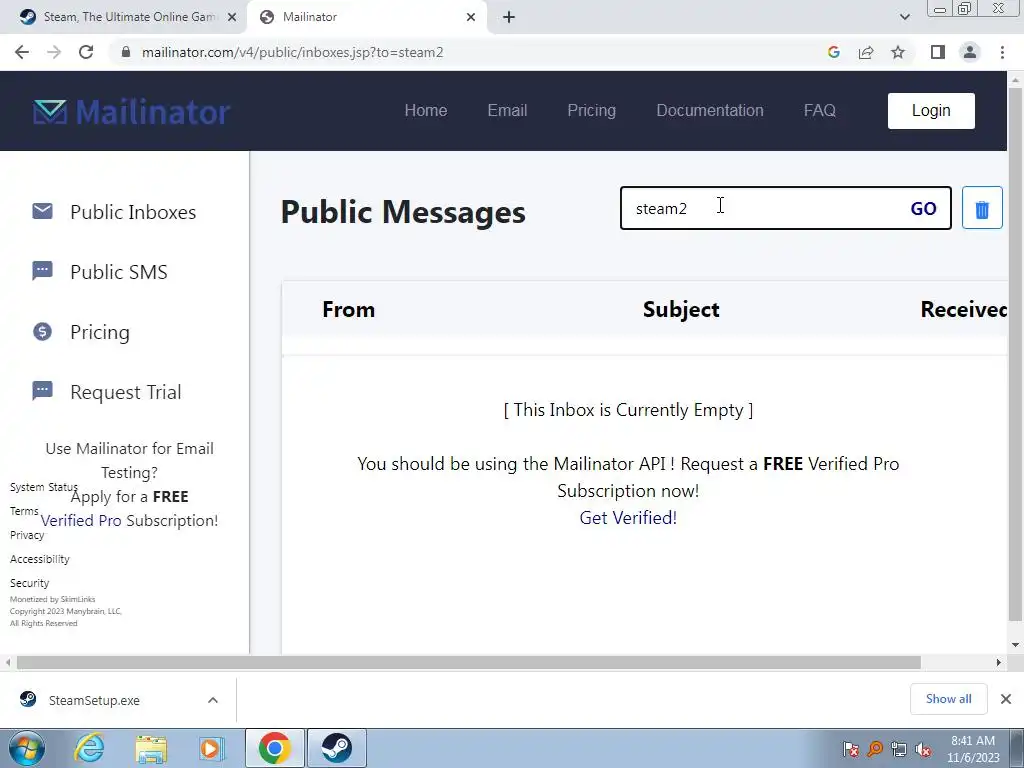Share this page via the share icon
Viewport: 1024px width, 768px height.
[x=866, y=52]
